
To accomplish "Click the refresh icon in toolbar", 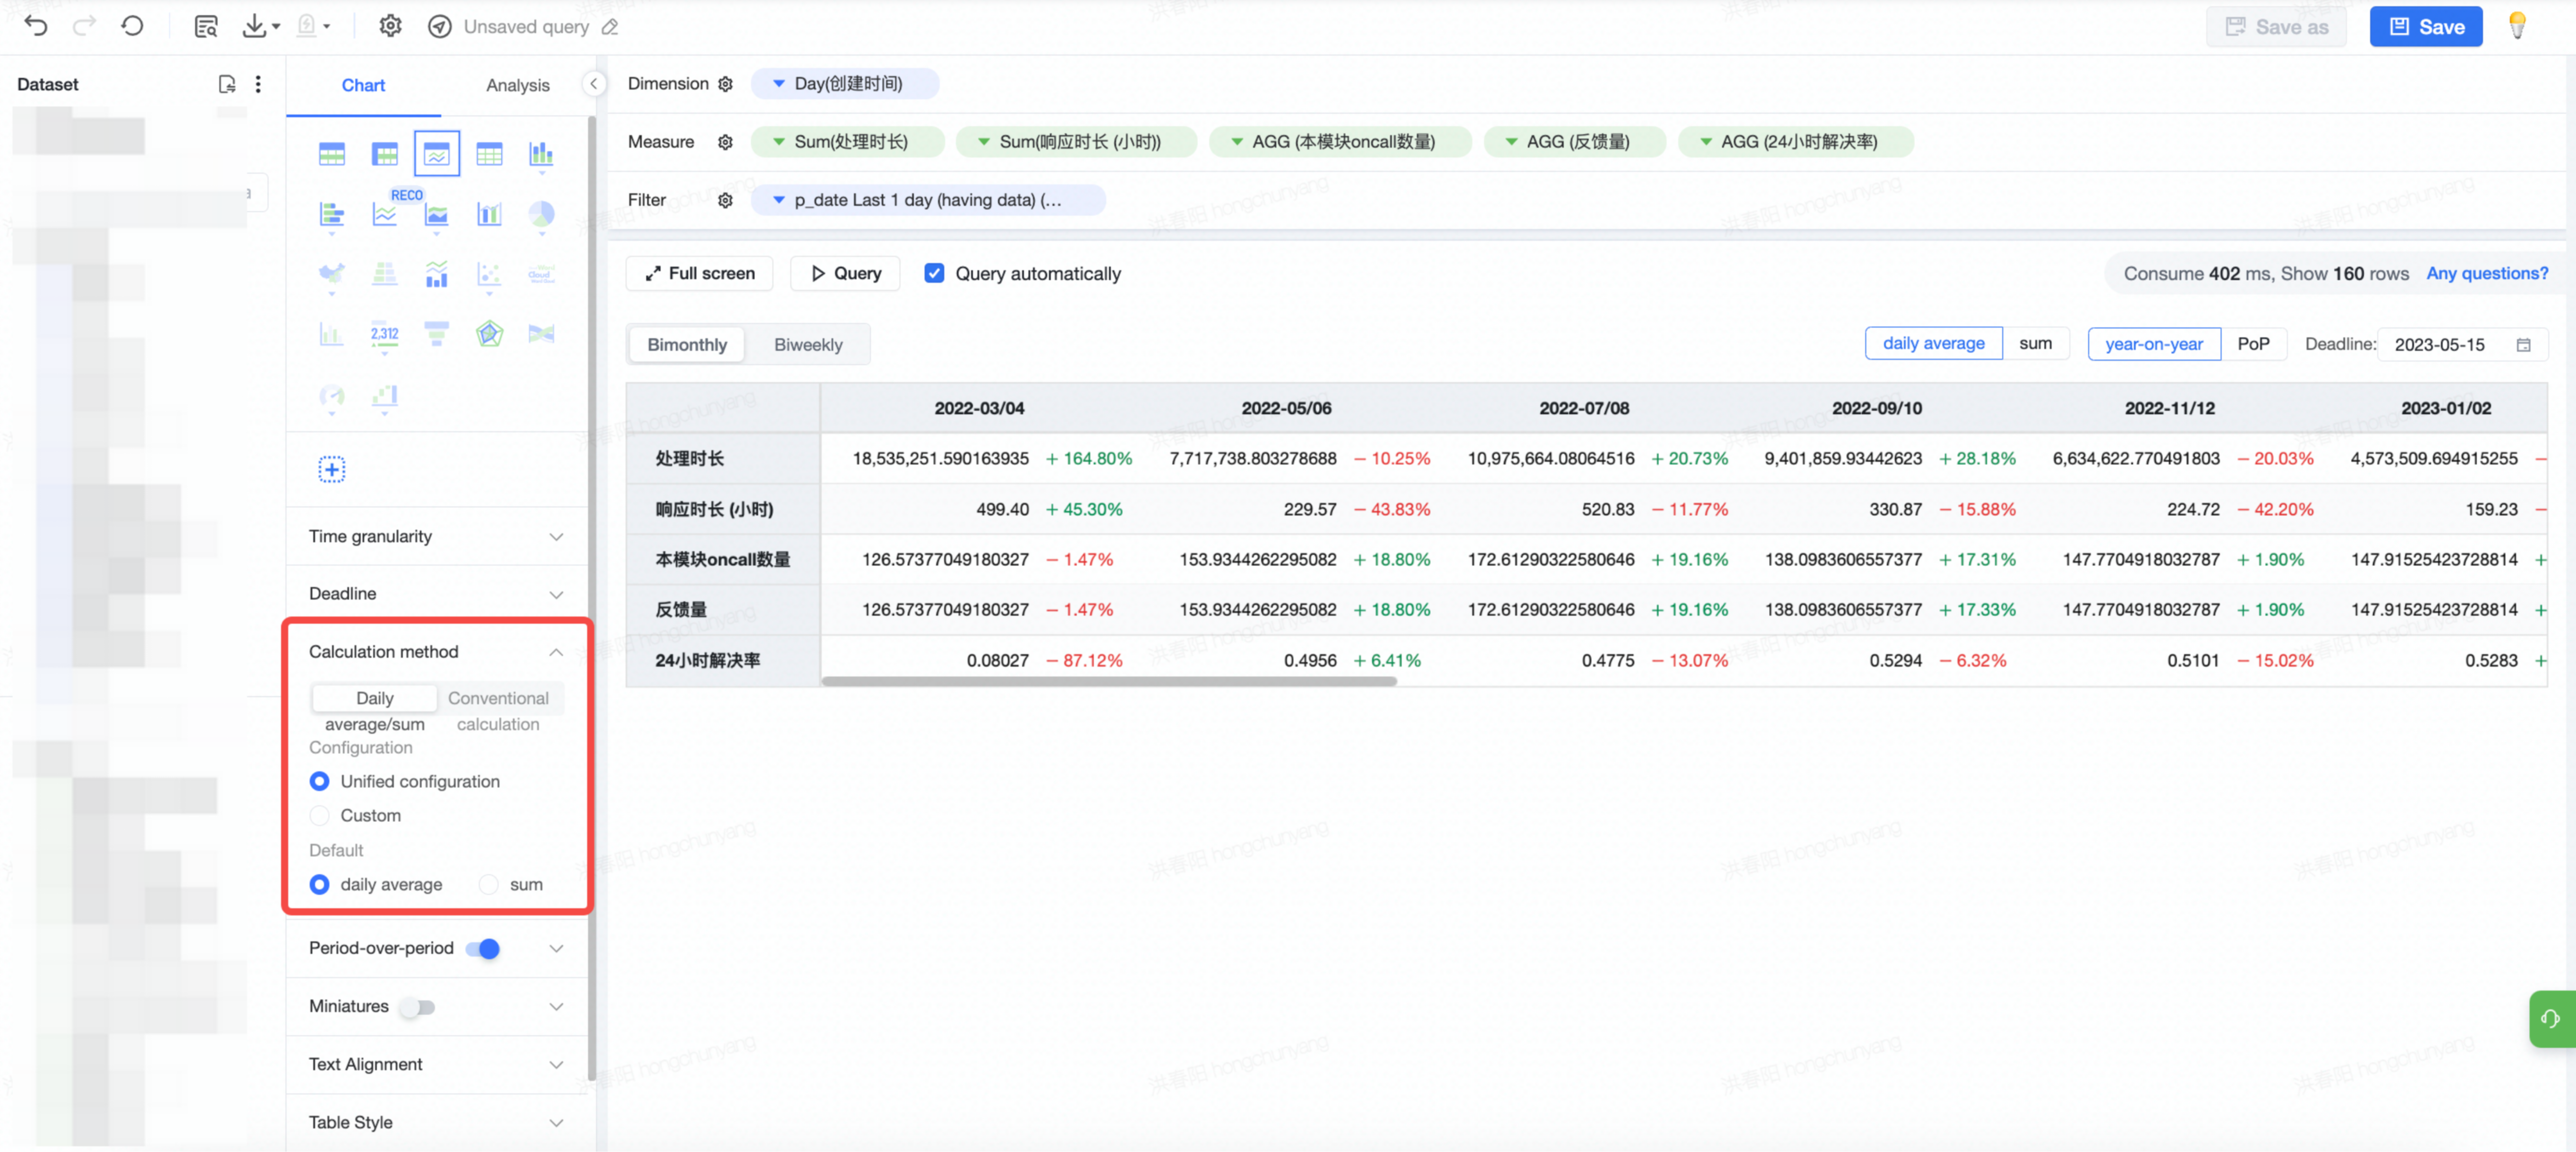I will (132, 26).
